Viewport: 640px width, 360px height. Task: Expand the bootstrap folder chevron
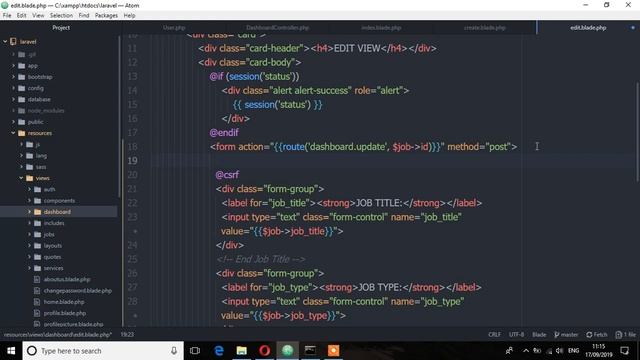click(13, 77)
